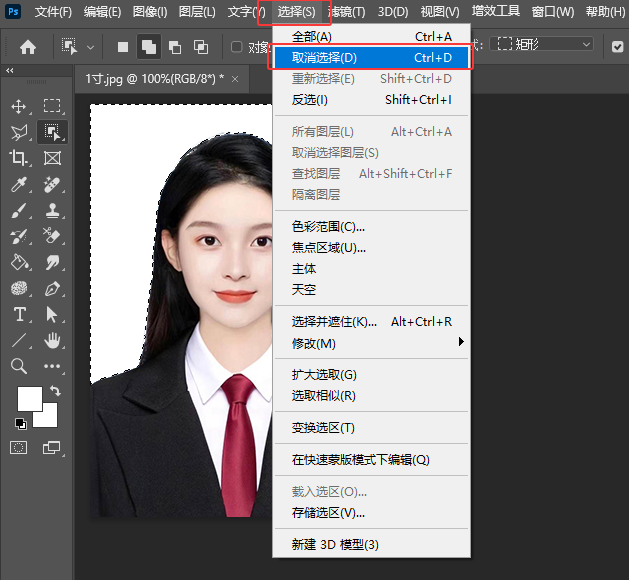Choose the Paint Bucket tool
This screenshot has width=629, height=580.
point(19,262)
